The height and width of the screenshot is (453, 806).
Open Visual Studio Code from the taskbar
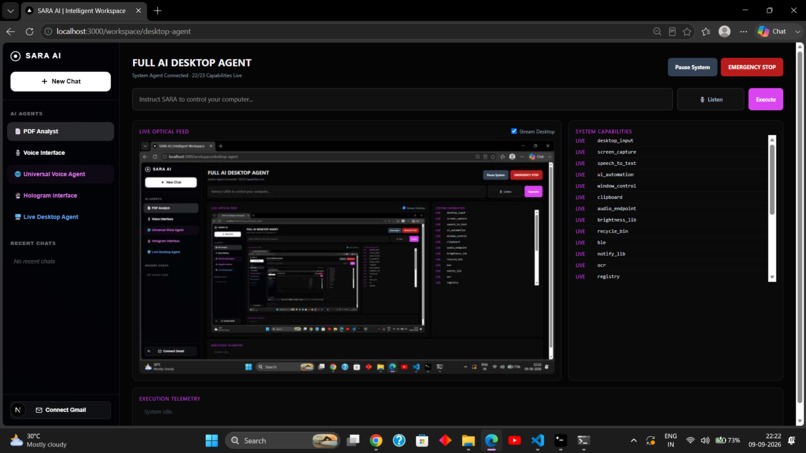(x=538, y=441)
